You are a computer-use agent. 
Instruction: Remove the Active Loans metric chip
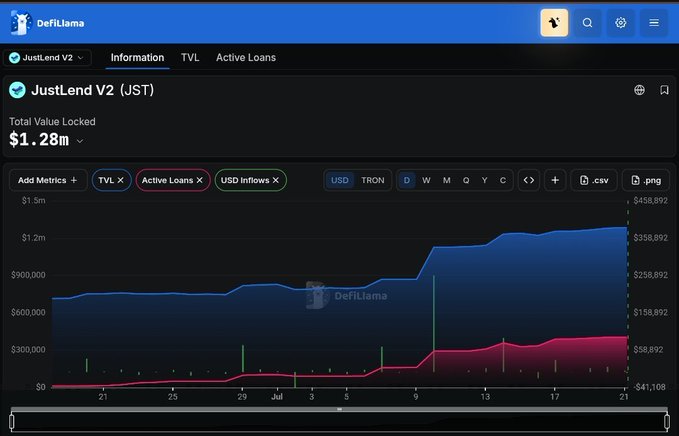200,180
